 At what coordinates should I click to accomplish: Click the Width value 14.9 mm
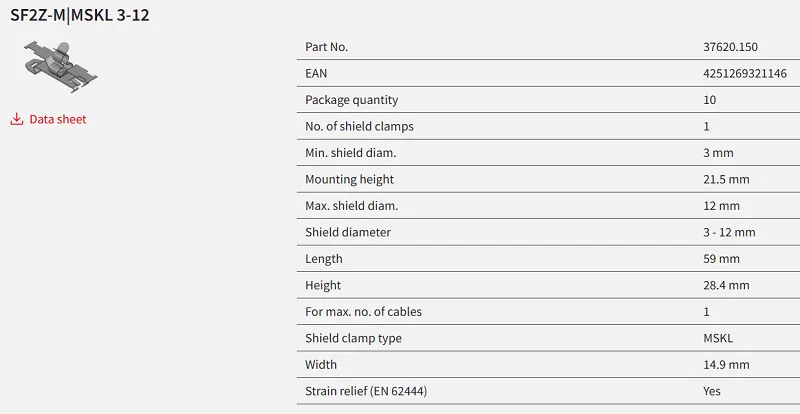pos(726,365)
